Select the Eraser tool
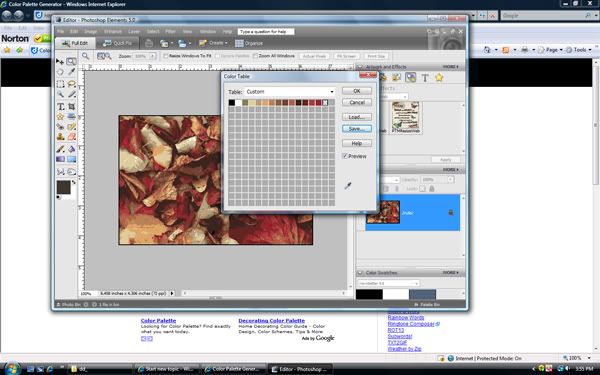 click(x=72, y=137)
